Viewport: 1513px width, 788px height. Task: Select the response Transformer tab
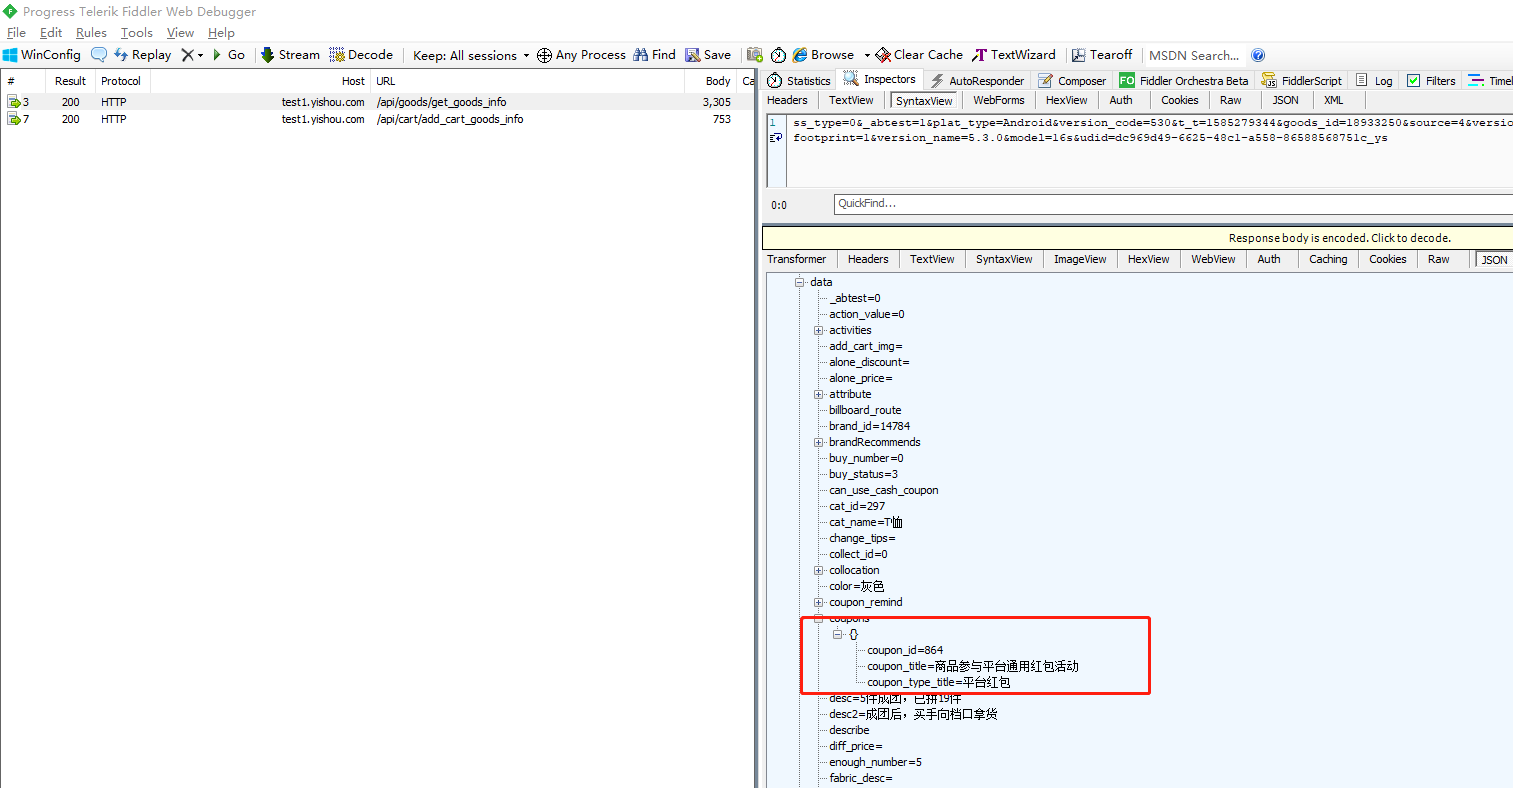point(797,259)
